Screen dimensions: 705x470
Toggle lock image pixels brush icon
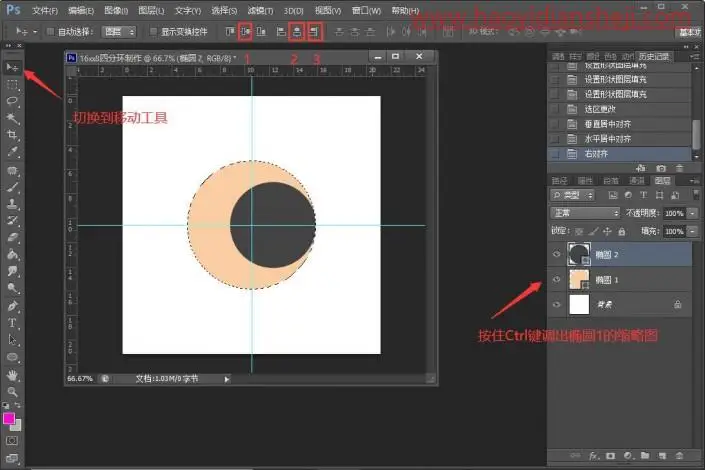pos(593,232)
